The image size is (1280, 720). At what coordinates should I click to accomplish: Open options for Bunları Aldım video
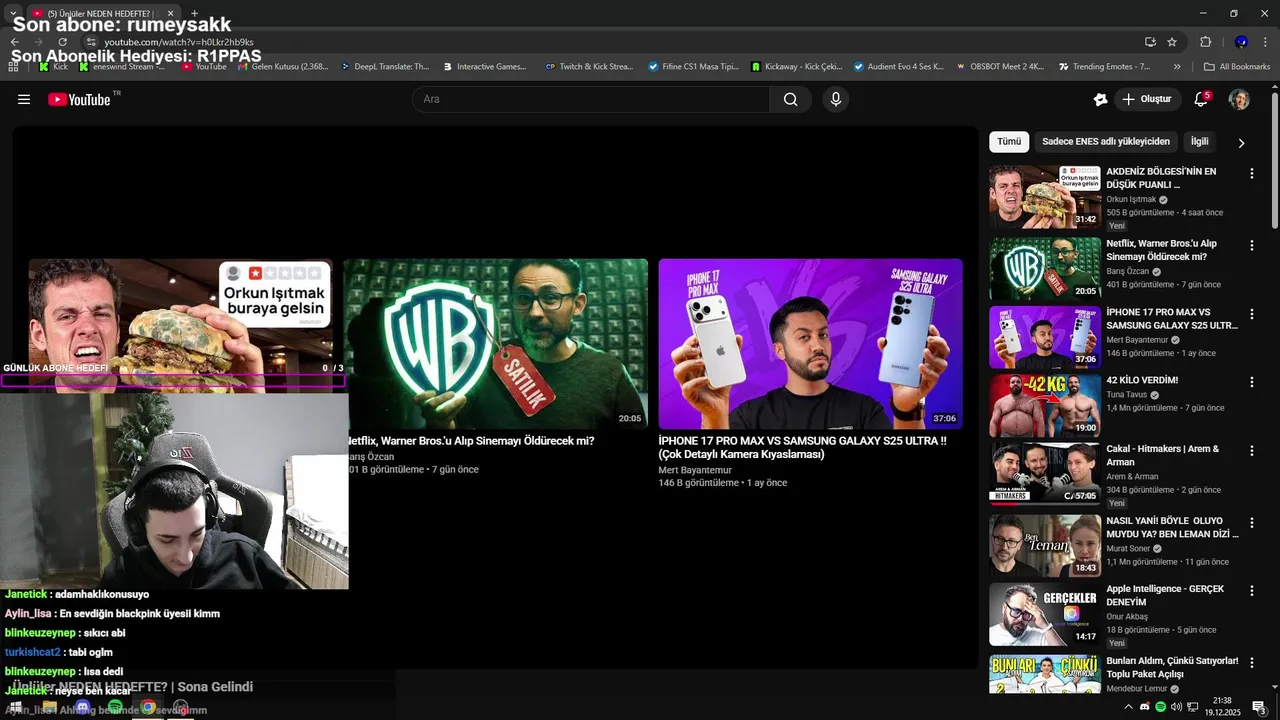click(x=1251, y=663)
